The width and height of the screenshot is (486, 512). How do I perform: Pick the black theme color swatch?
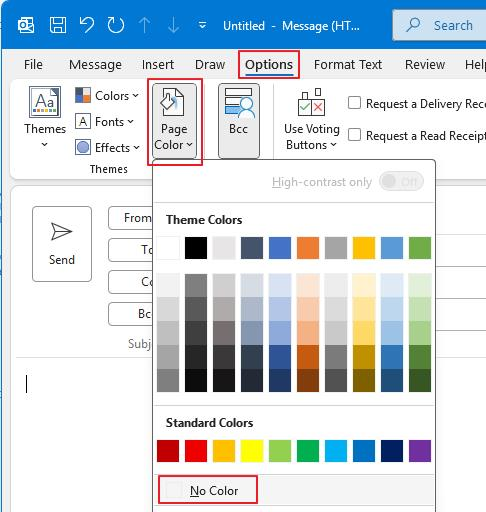click(x=196, y=248)
